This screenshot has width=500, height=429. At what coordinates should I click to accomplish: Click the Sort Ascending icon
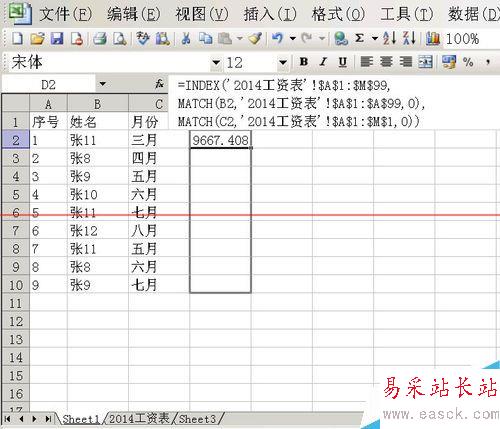coord(389,39)
